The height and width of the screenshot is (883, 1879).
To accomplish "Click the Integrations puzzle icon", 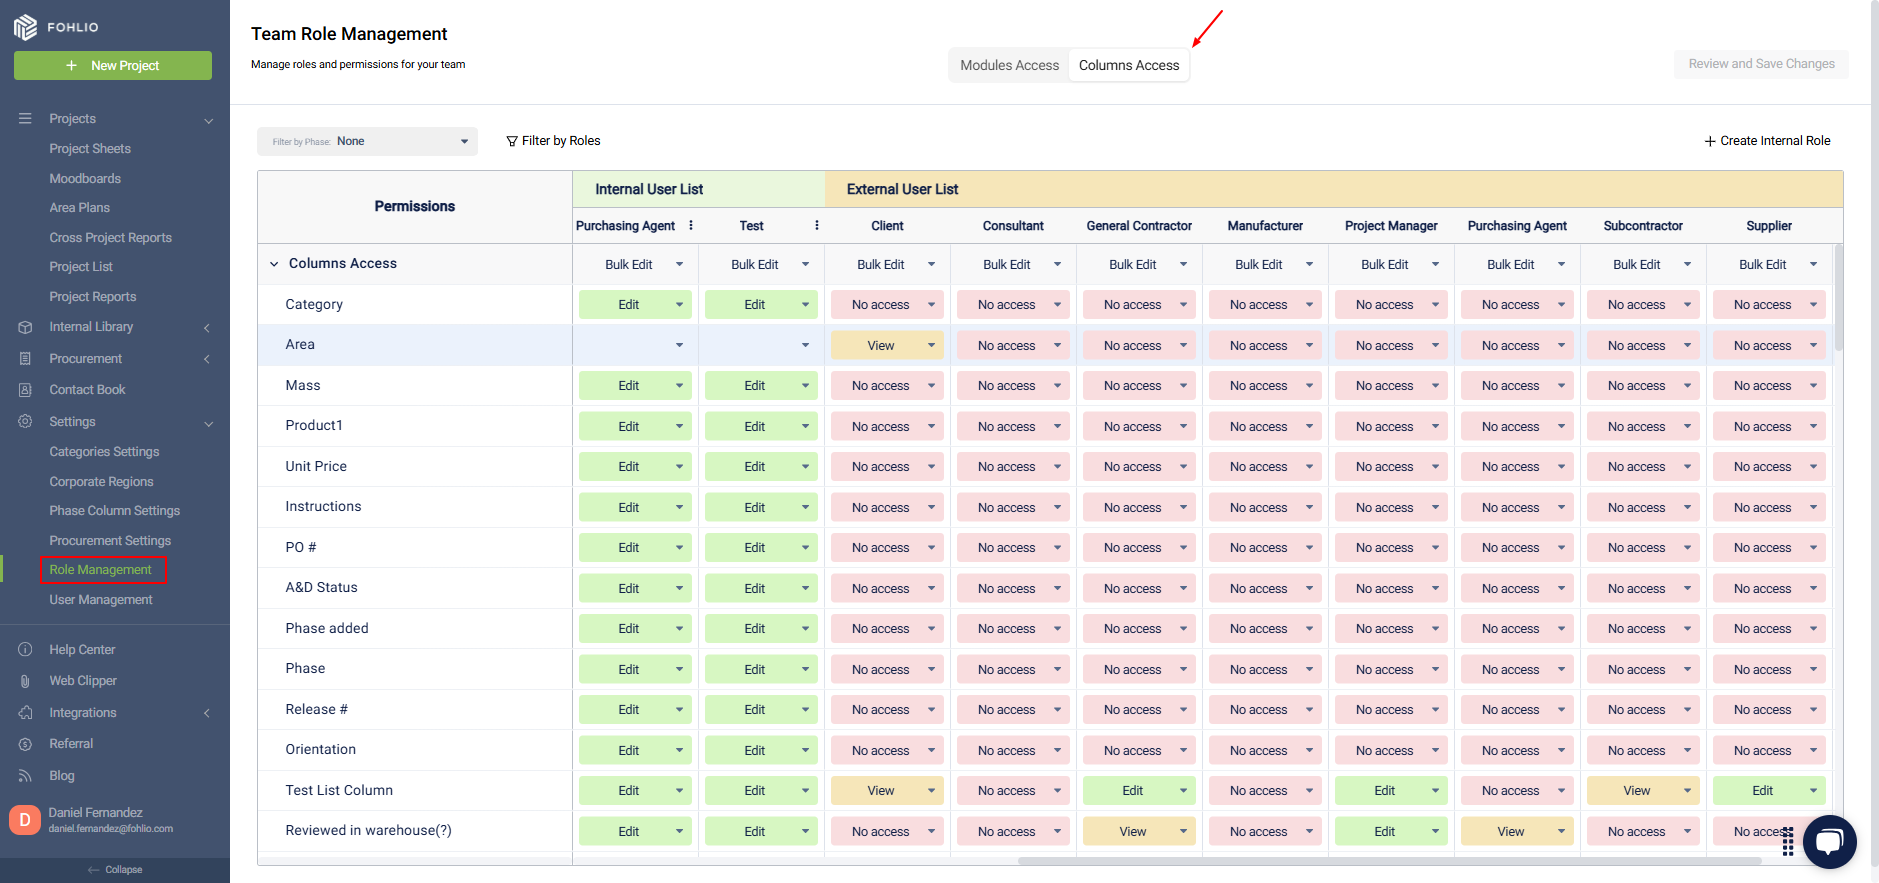I will pos(25,713).
